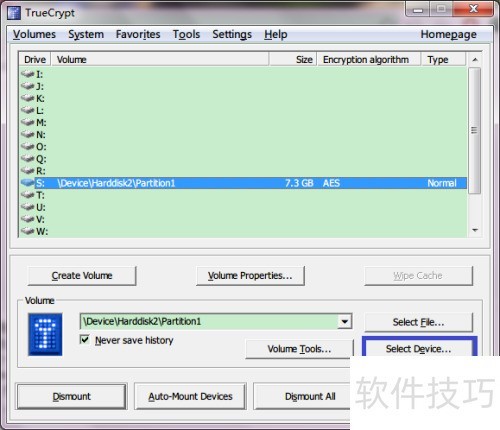This screenshot has height=430, width=500.
Task: Click the drive list scrollbar thumb
Action: pyautogui.click(x=474, y=130)
